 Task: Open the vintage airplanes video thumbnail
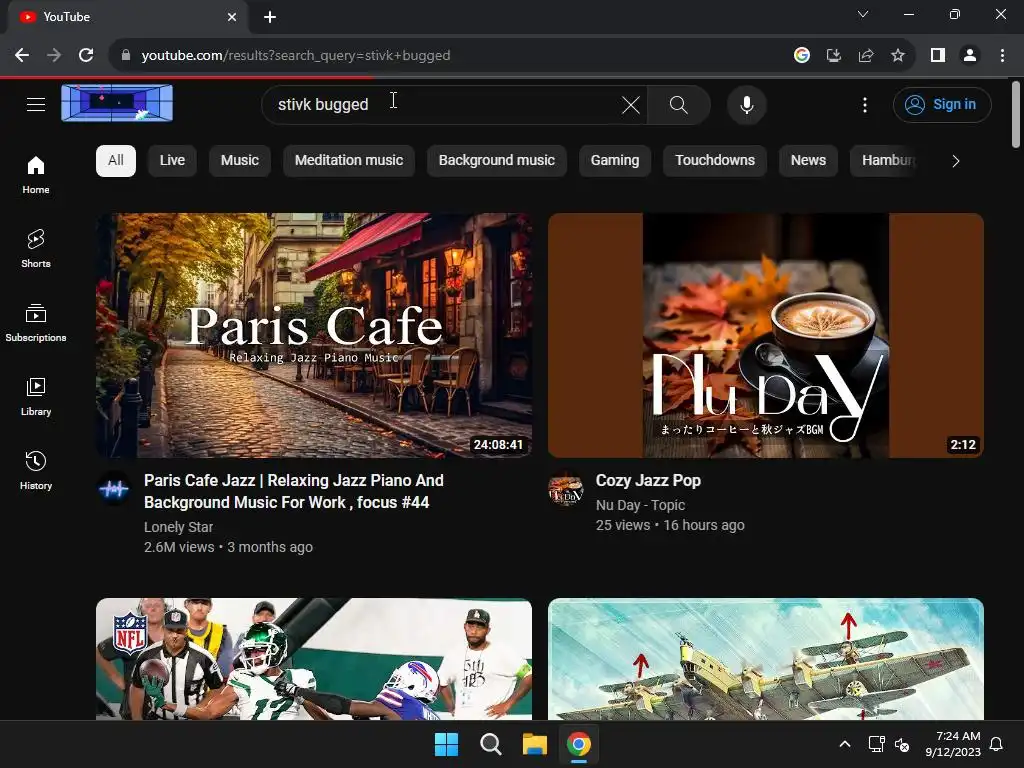coord(766,659)
